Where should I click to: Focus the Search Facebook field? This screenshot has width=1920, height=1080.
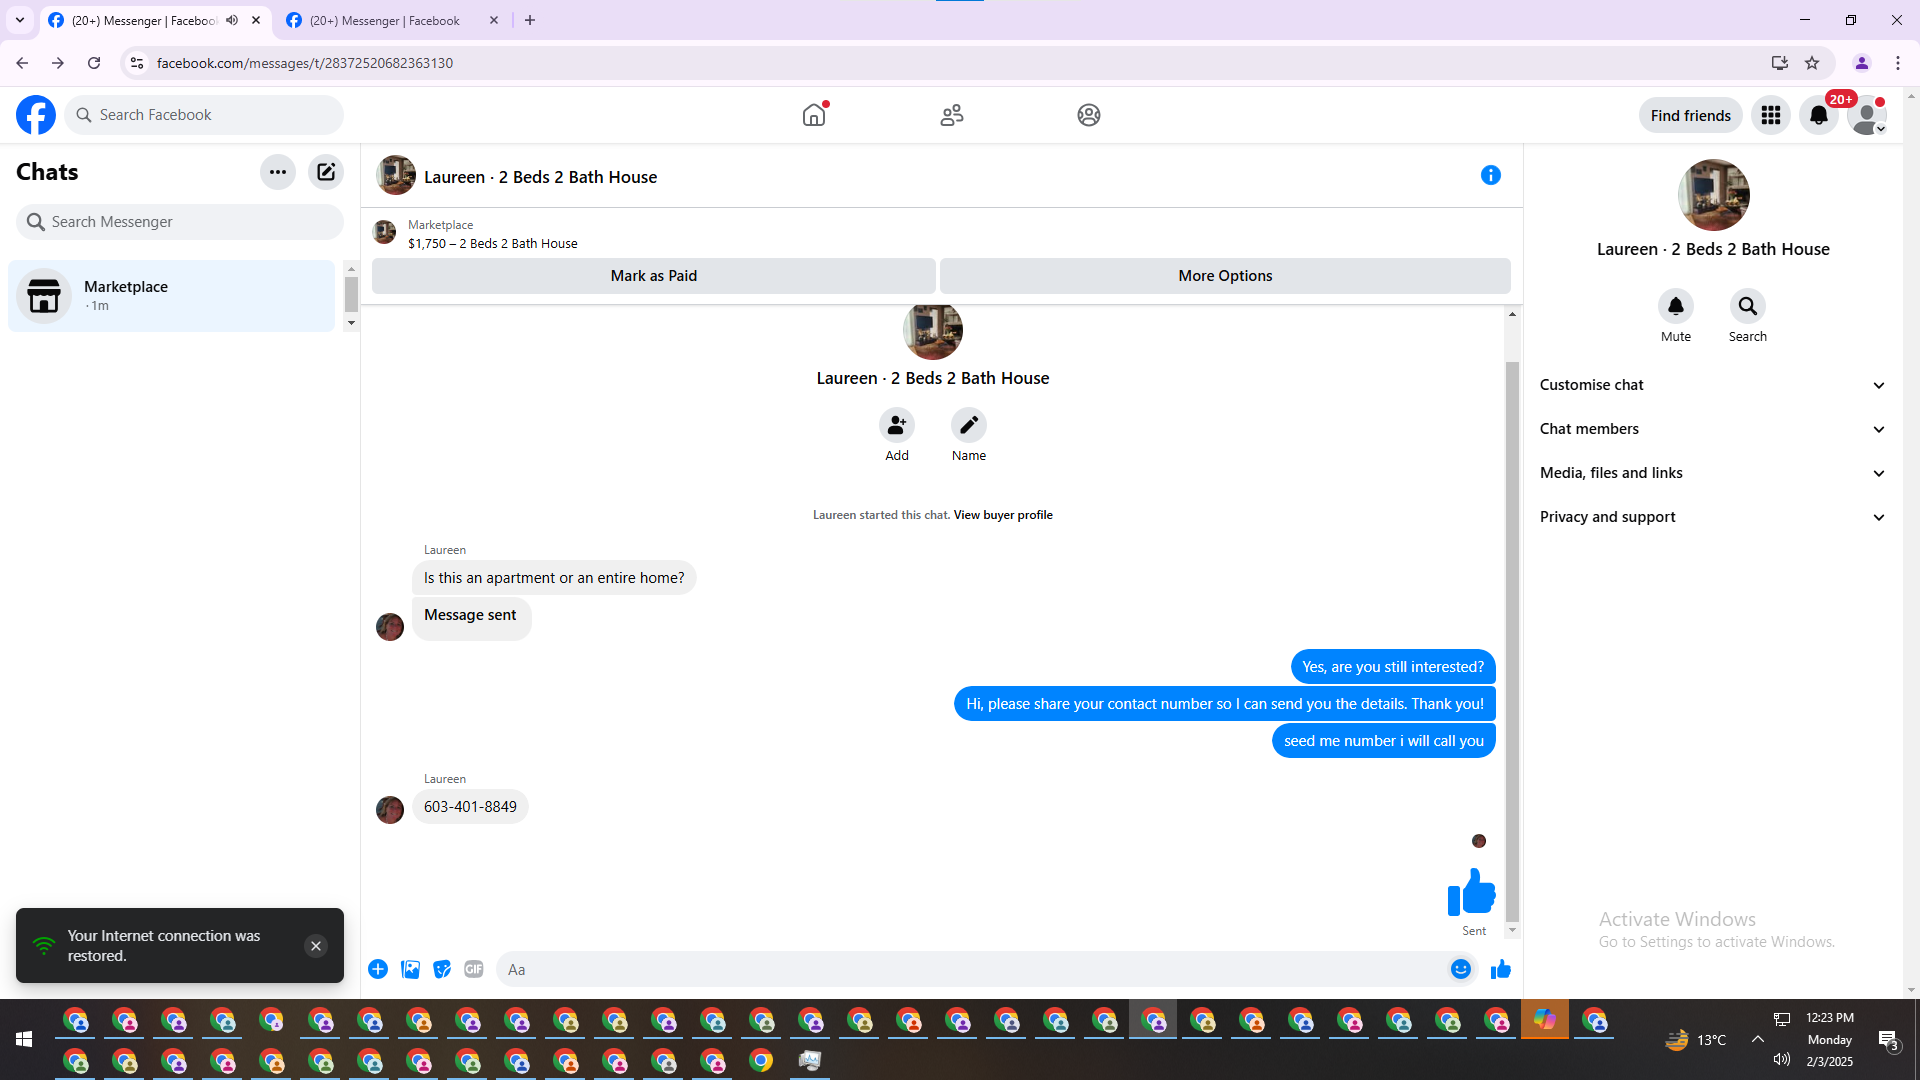(x=204, y=115)
